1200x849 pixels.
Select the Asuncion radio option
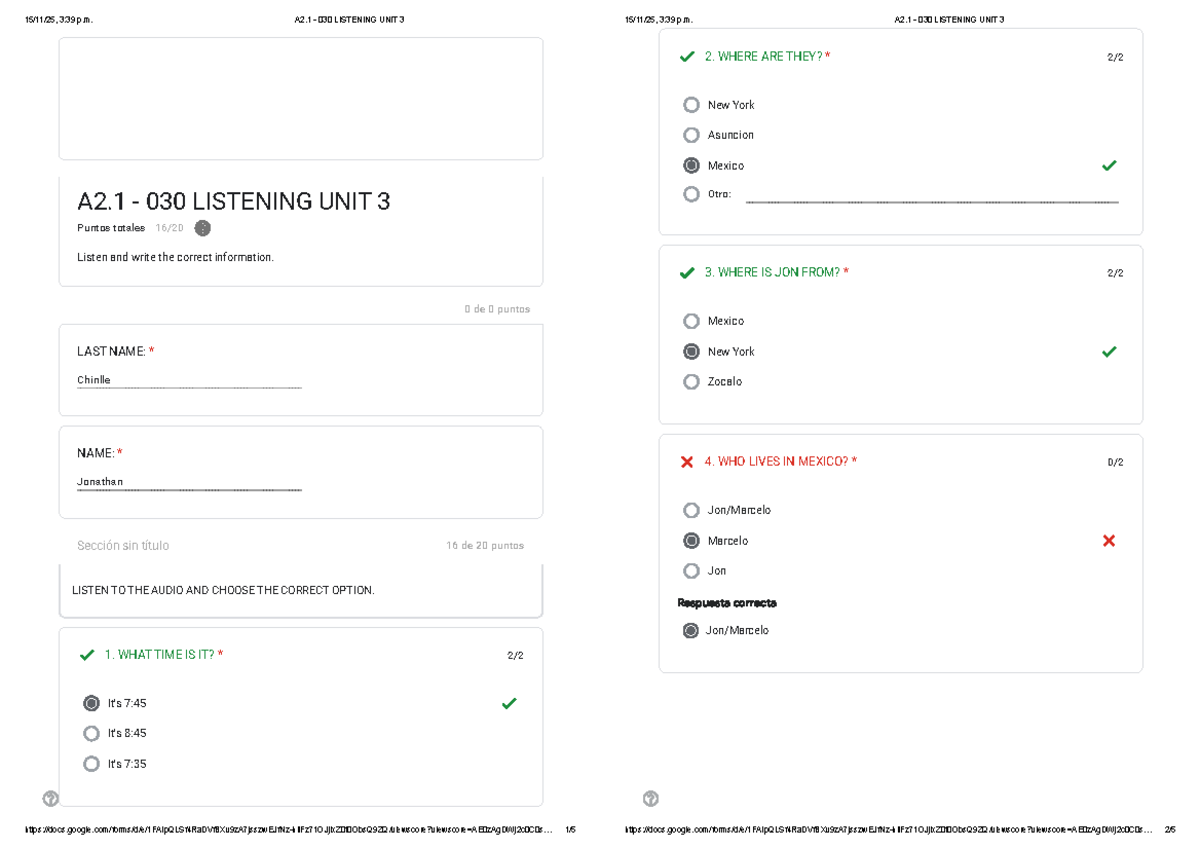coord(691,135)
